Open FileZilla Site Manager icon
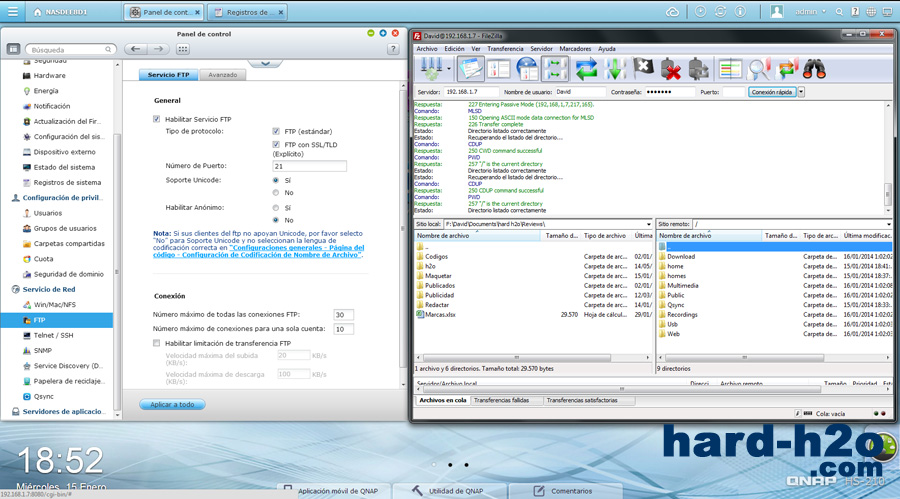Screen dimensions: 900x499 coord(430,69)
